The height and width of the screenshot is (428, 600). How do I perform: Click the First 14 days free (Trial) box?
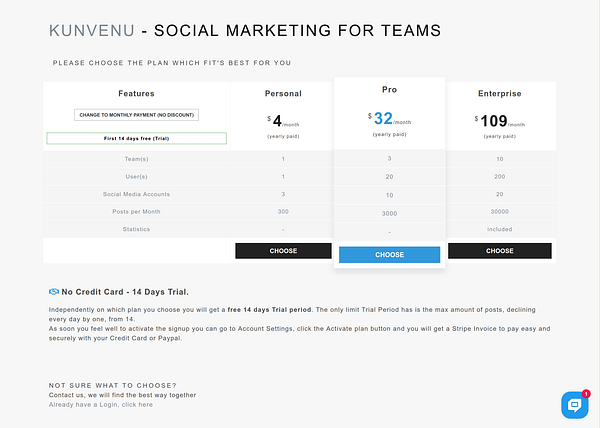click(137, 138)
